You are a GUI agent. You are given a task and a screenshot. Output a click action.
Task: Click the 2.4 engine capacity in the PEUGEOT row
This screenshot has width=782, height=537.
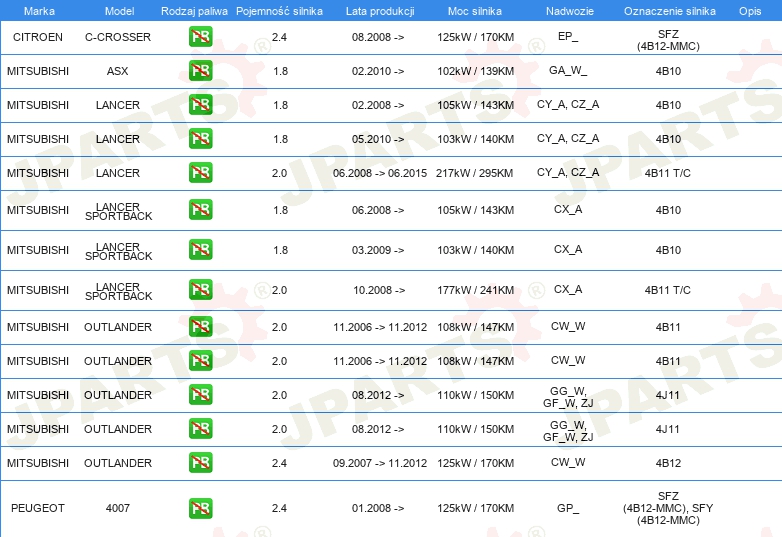tap(279, 508)
